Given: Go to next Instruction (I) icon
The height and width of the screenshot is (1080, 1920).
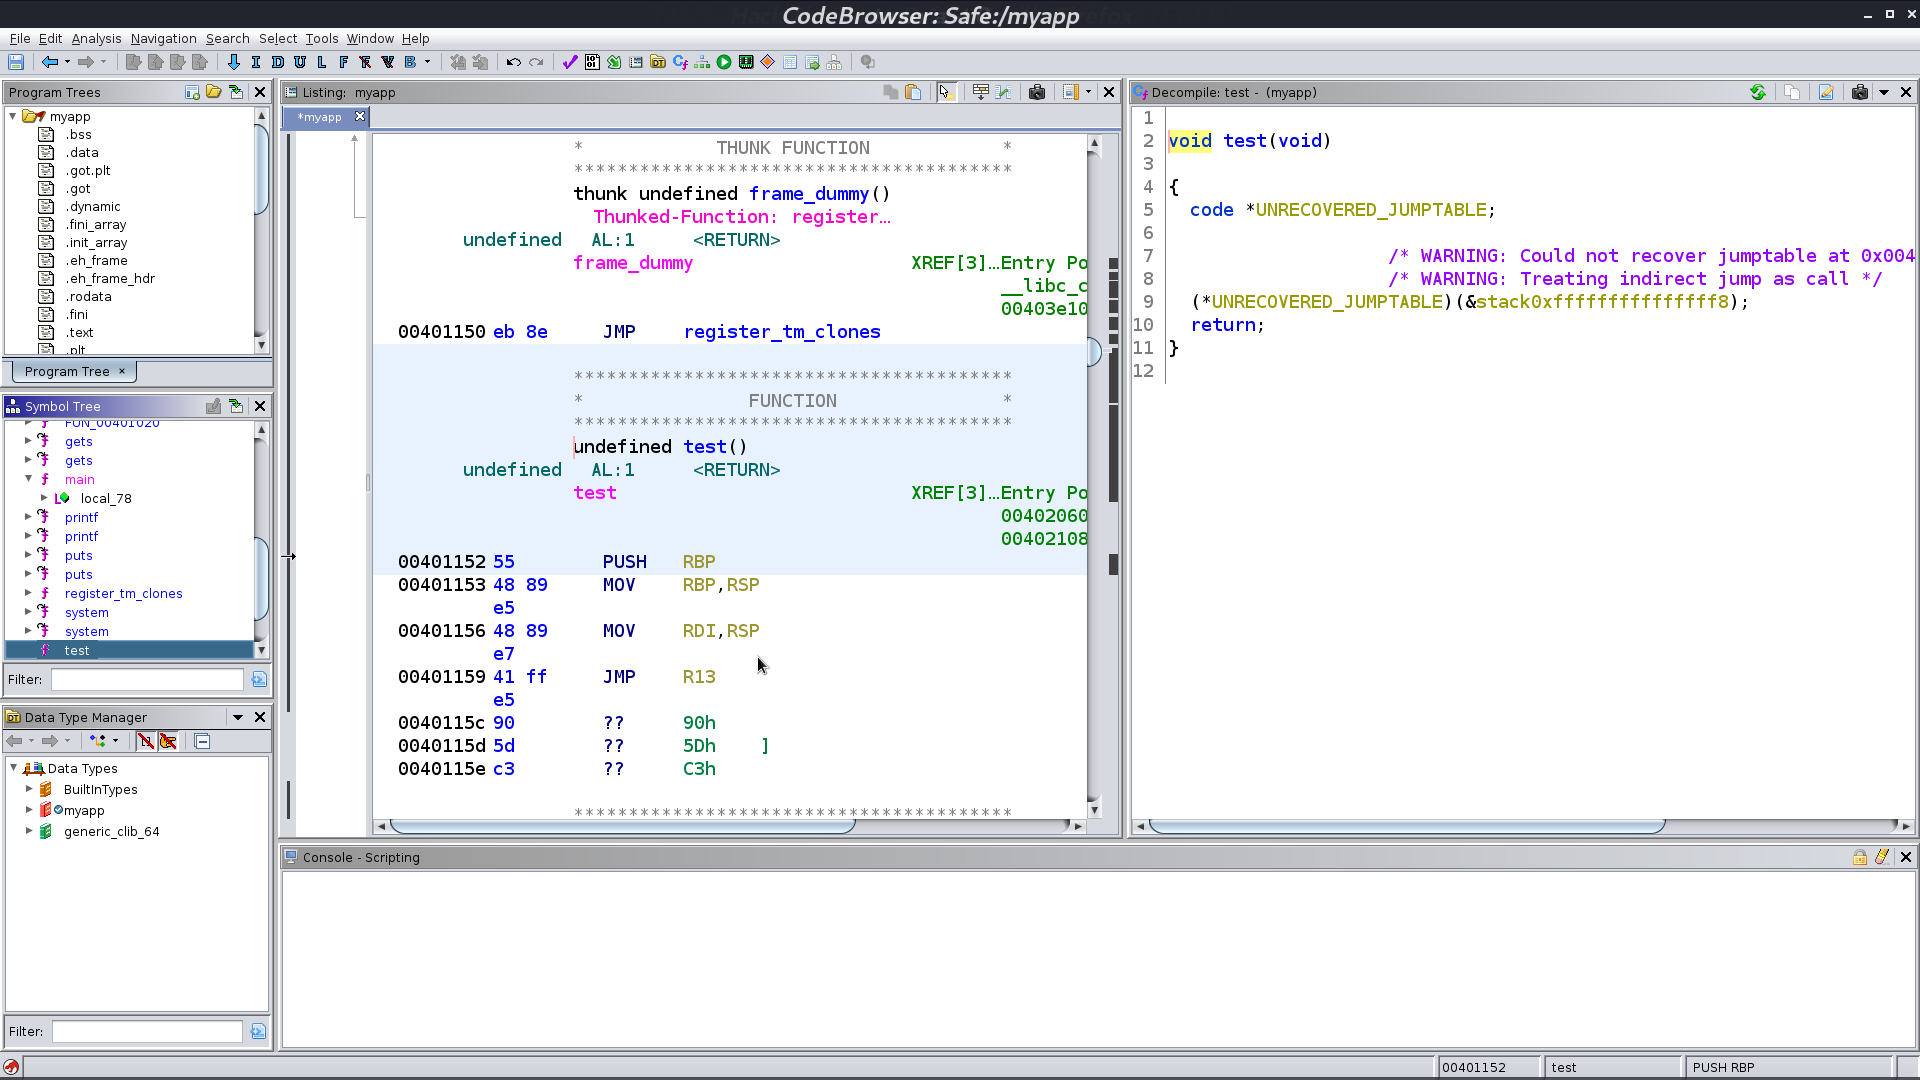Looking at the screenshot, I should coord(256,62).
